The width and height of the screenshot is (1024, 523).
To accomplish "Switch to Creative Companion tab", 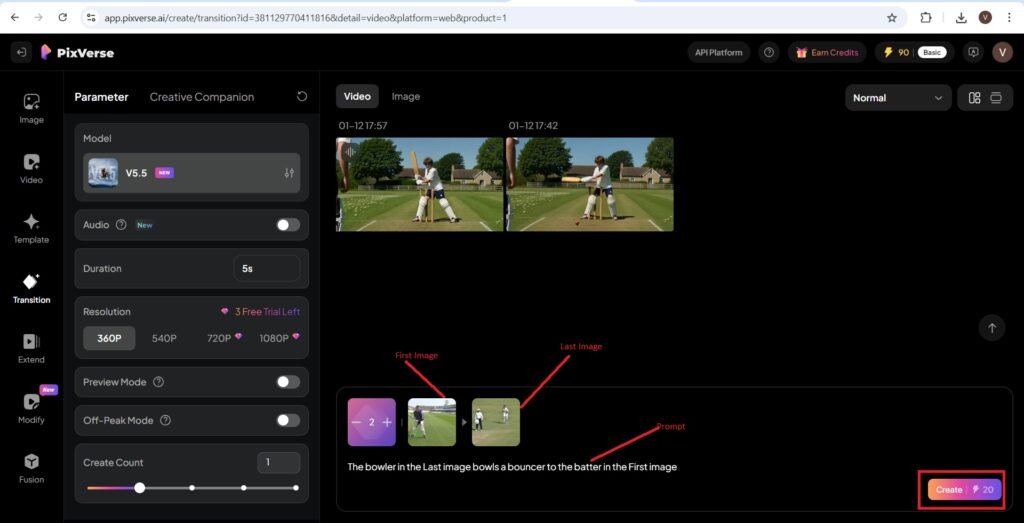I will [201, 97].
